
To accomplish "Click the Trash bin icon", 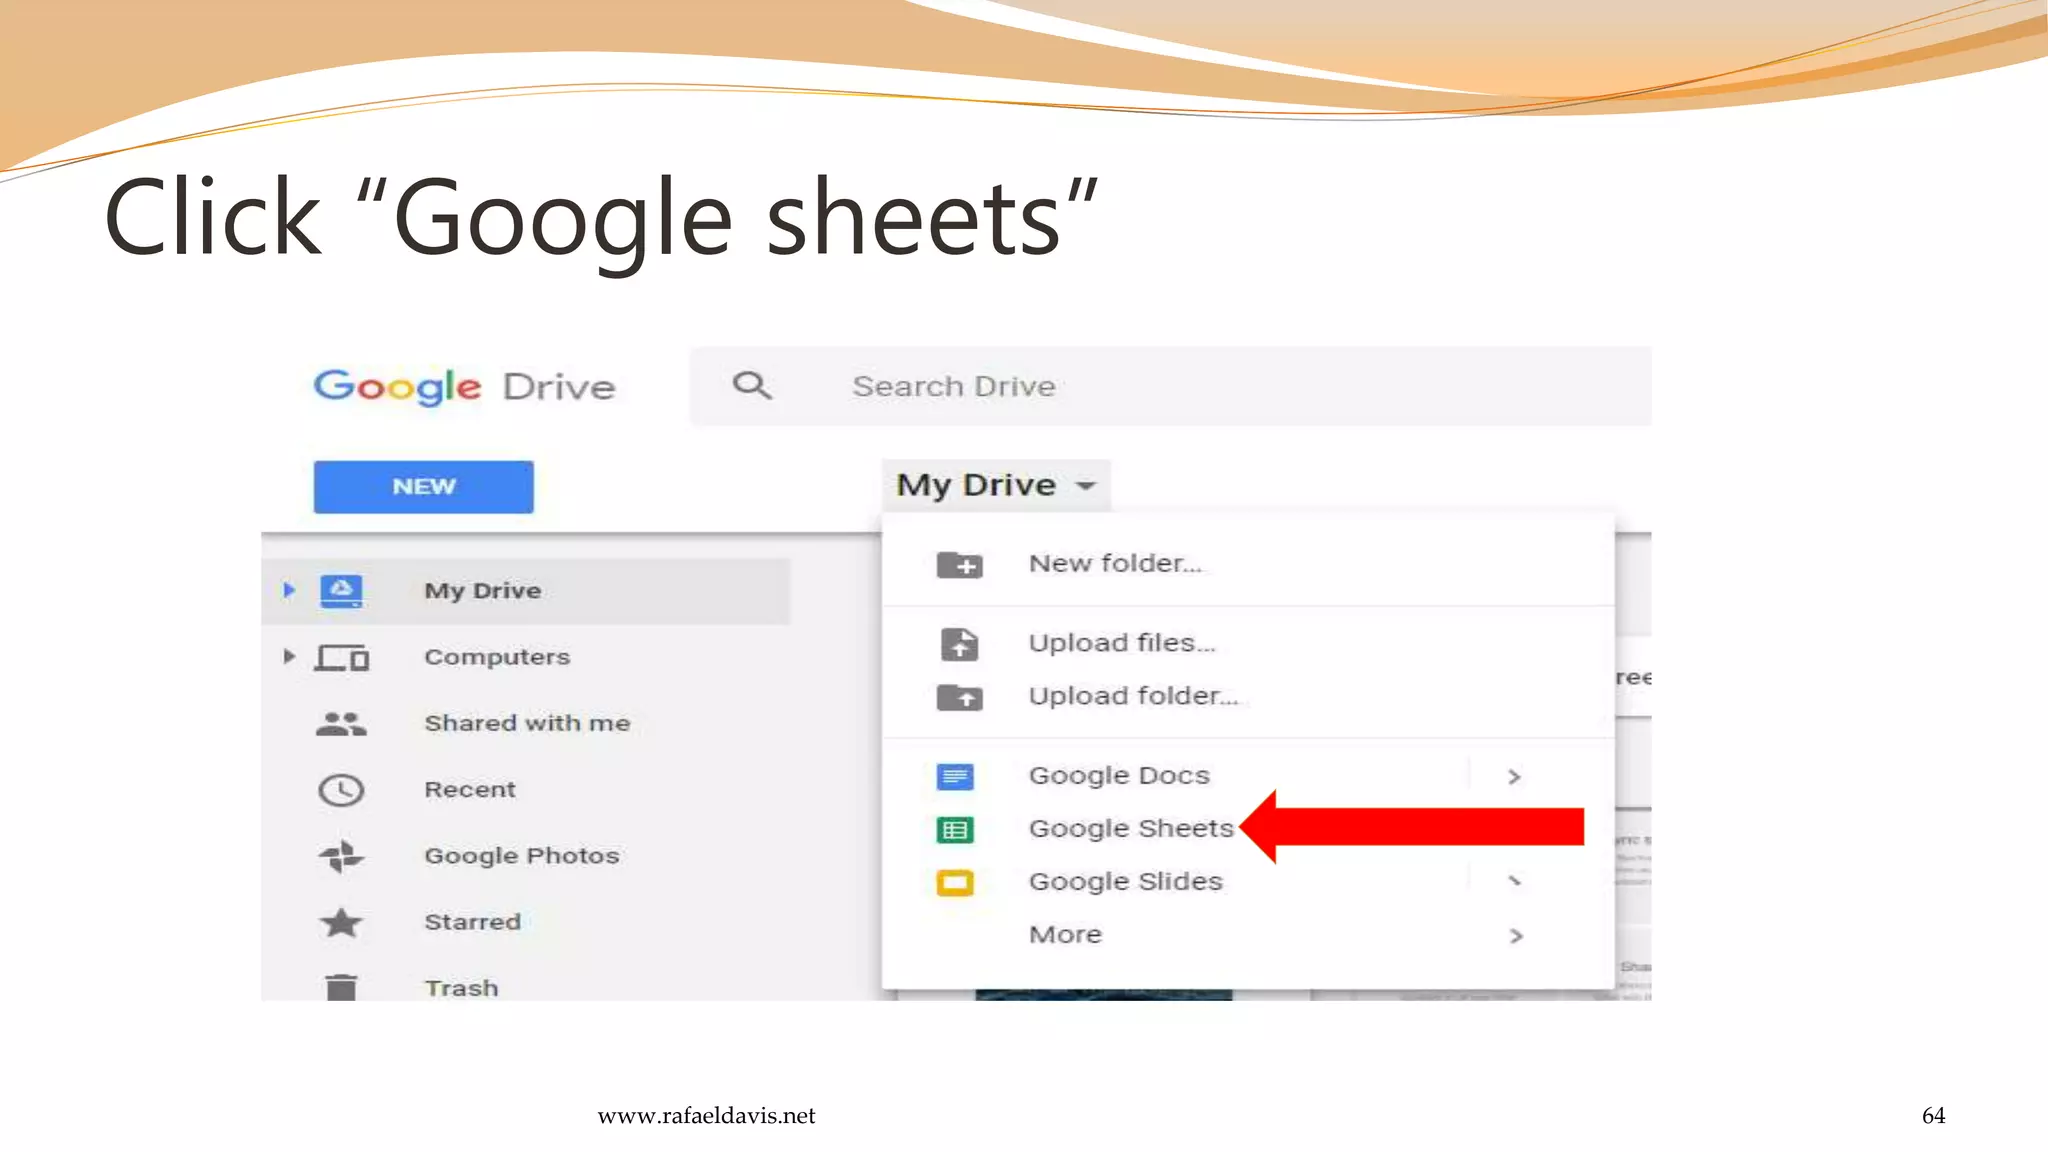I will 341,986.
